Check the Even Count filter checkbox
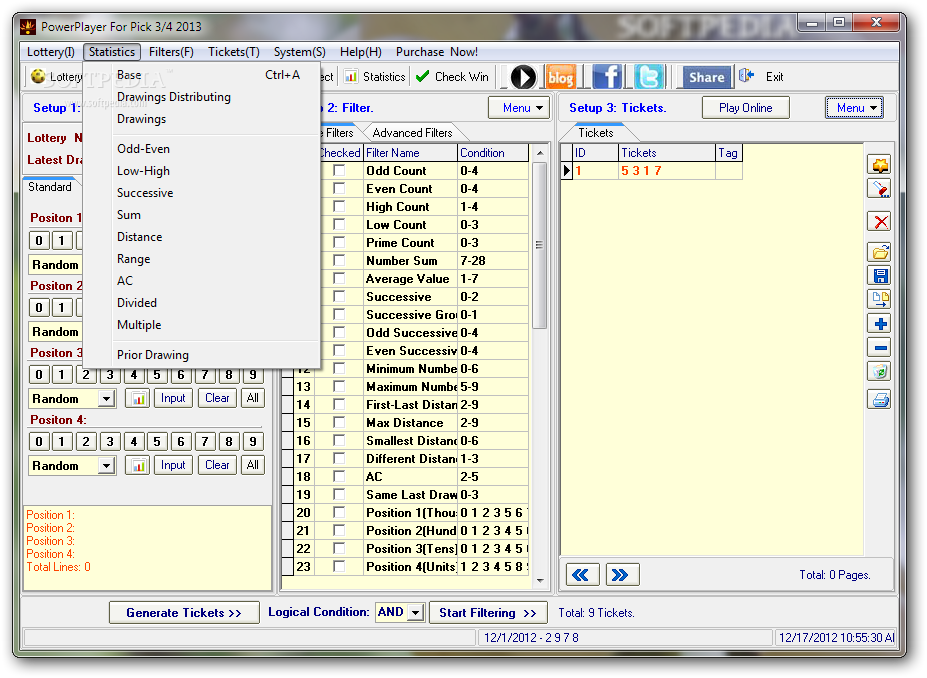 pyautogui.click(x=339, y=189)
